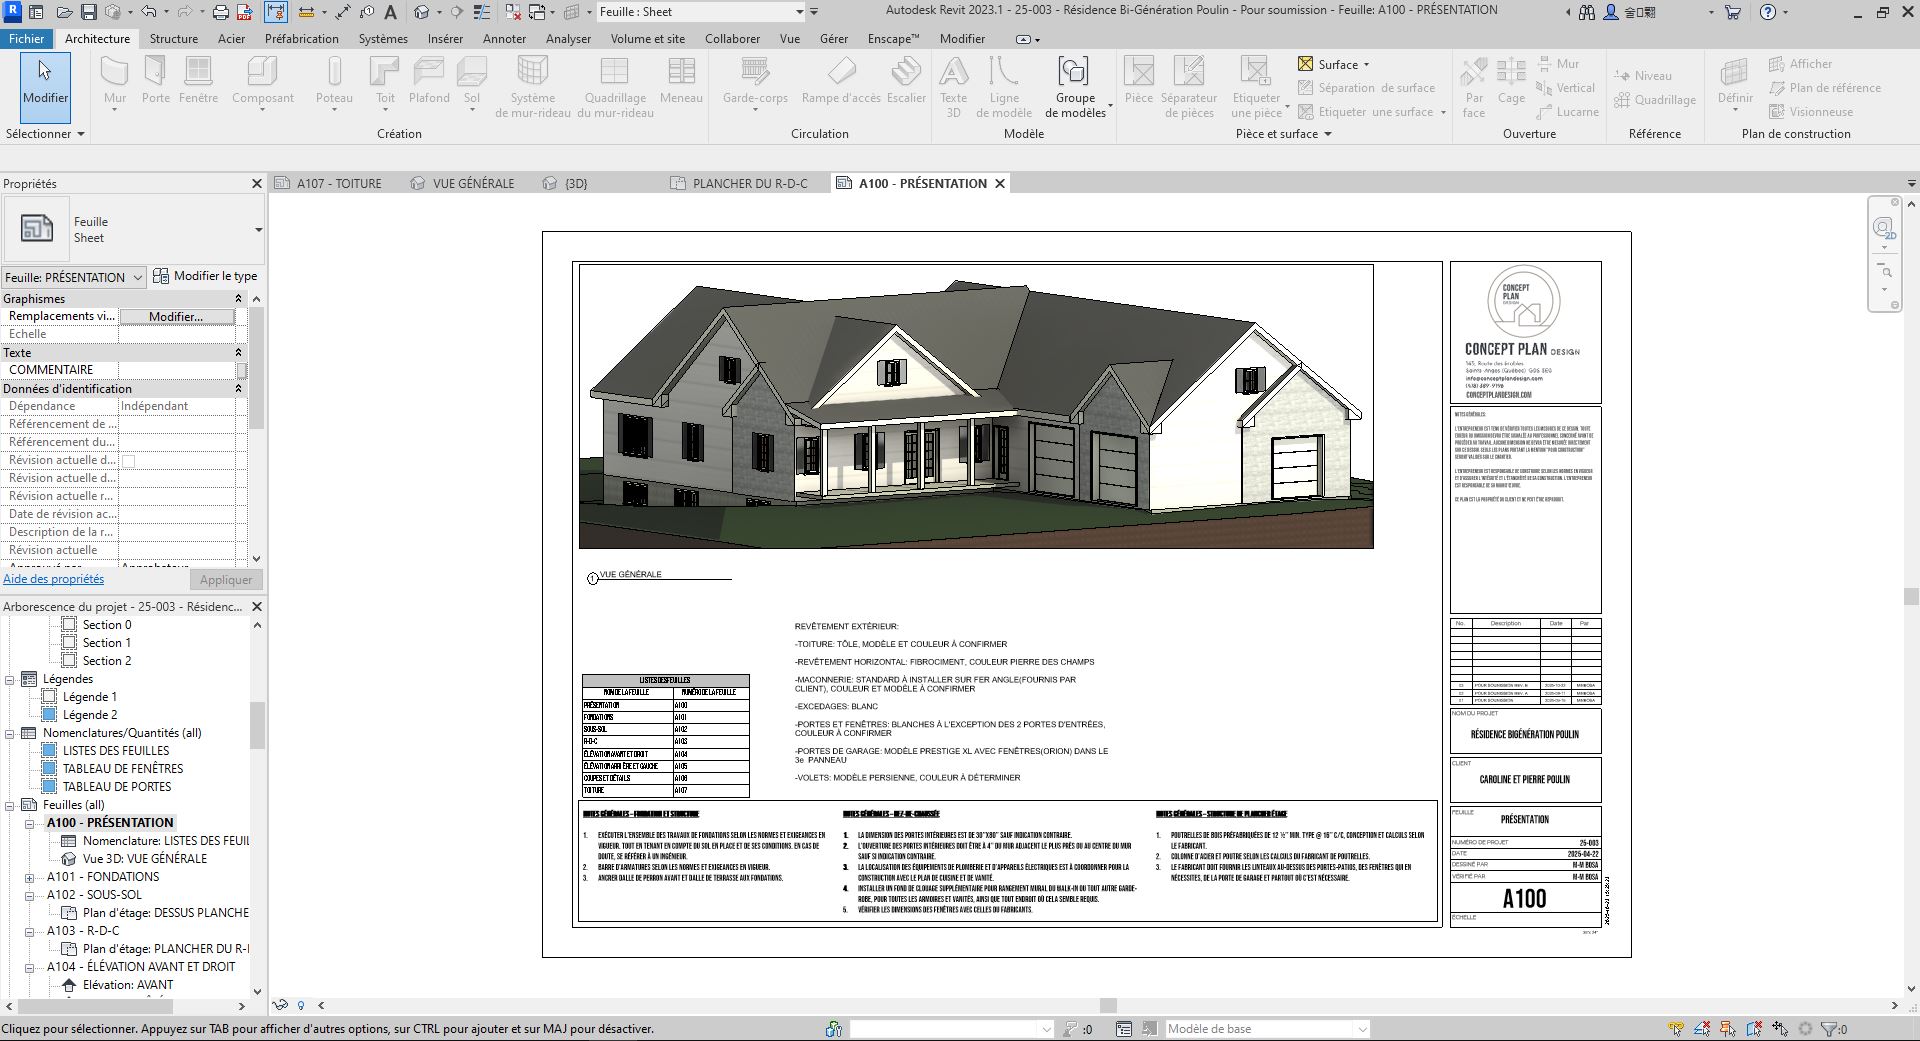Select the Escalier stairs tool
This screenshot has height=1041, width=1920.
[906, 81]
